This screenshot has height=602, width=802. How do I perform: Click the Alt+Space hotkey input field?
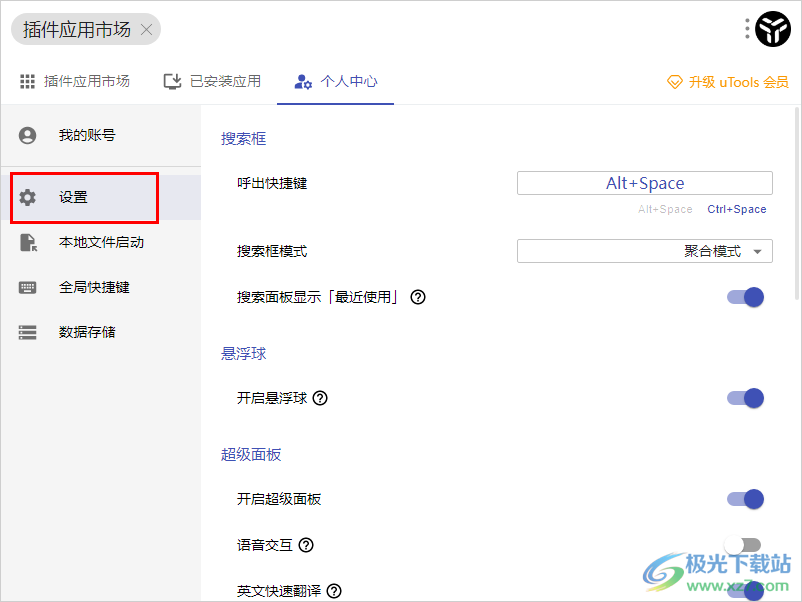[644, 183]
